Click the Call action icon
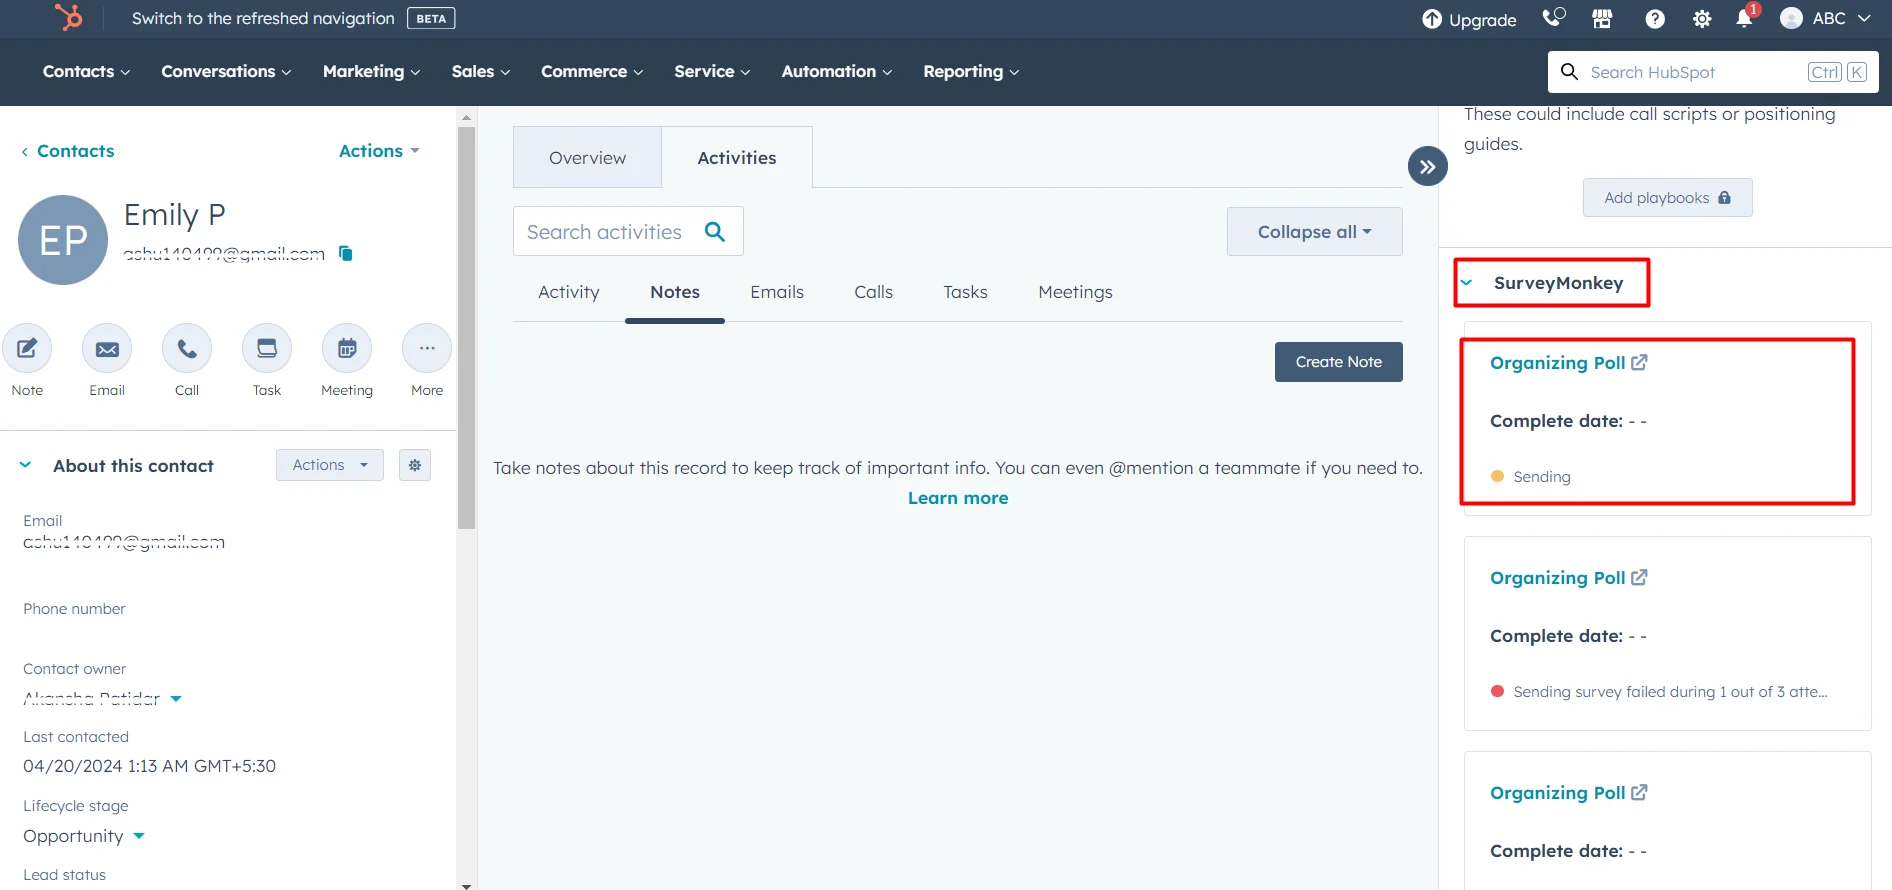Image resolution: width=1892 pixels, height=890 pixels. click(x=187, y=348)
